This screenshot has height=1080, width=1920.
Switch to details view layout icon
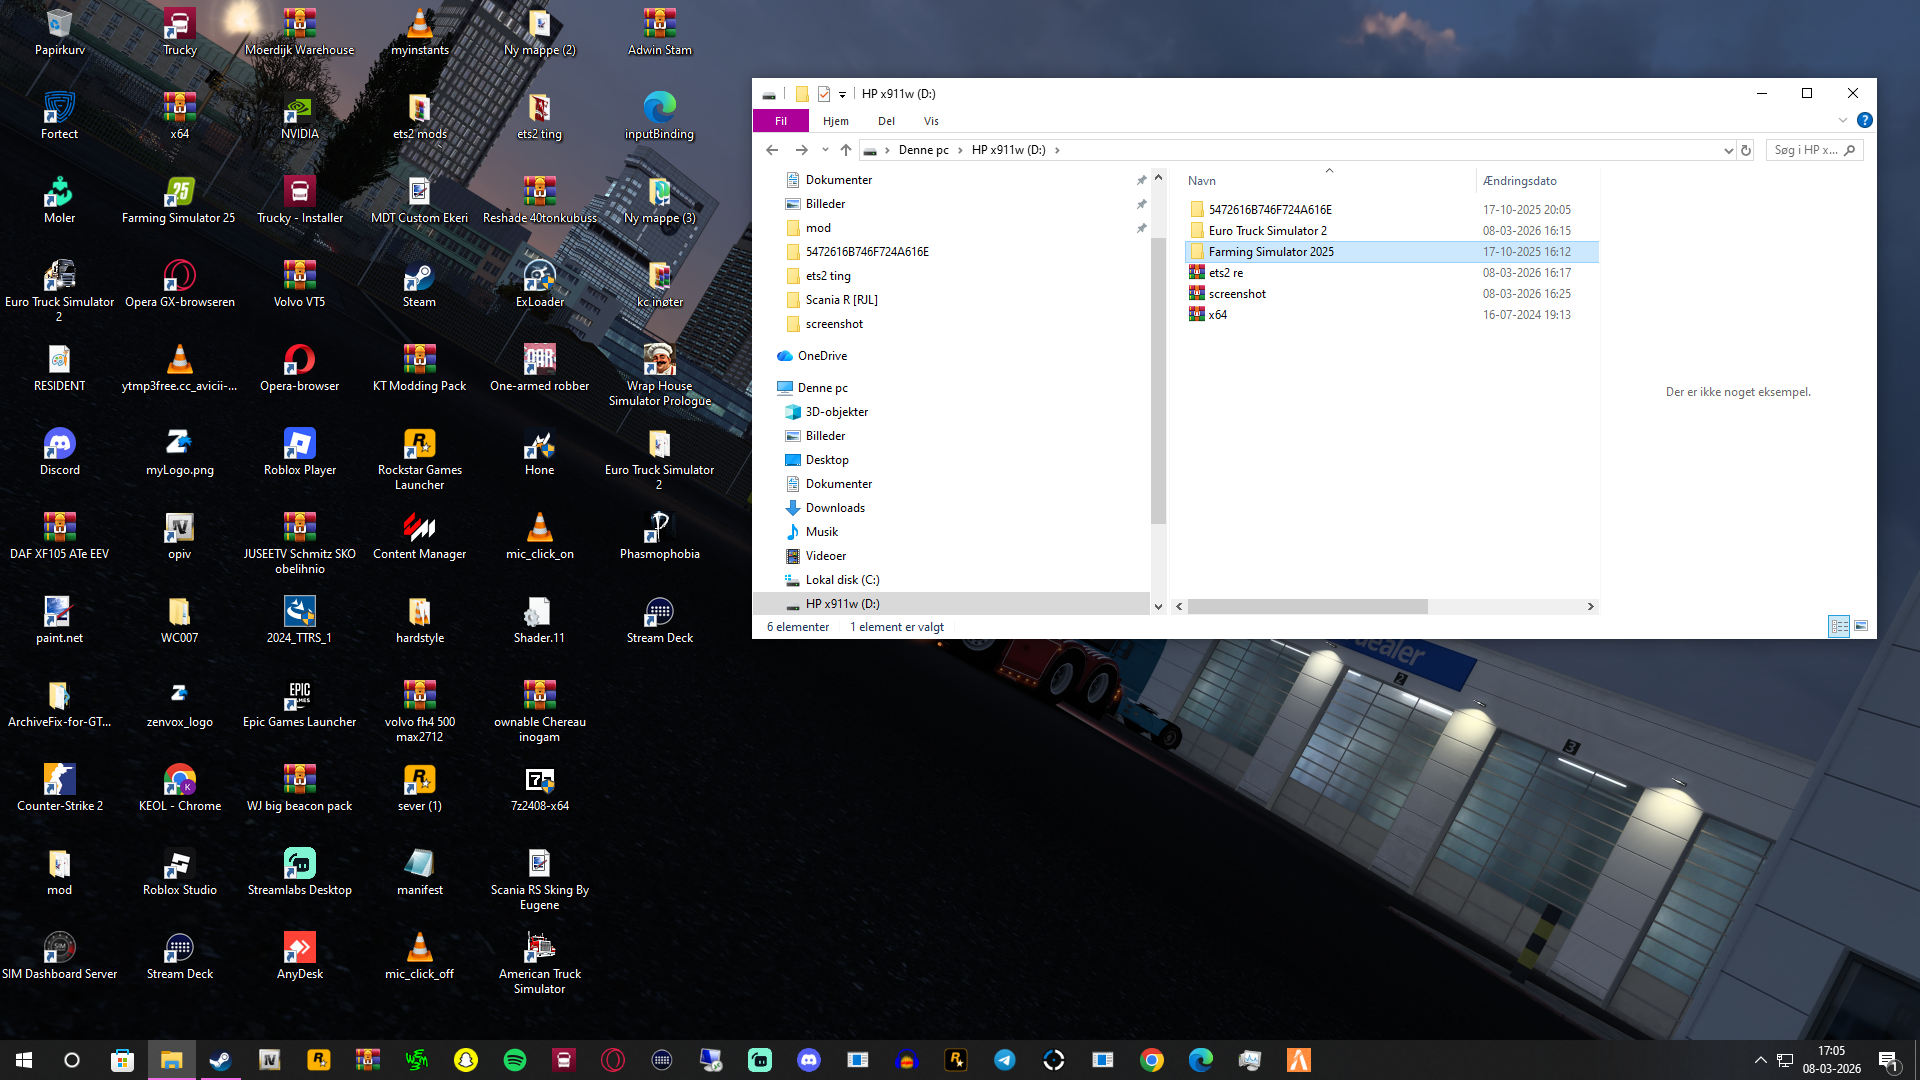pos(1838,626)
